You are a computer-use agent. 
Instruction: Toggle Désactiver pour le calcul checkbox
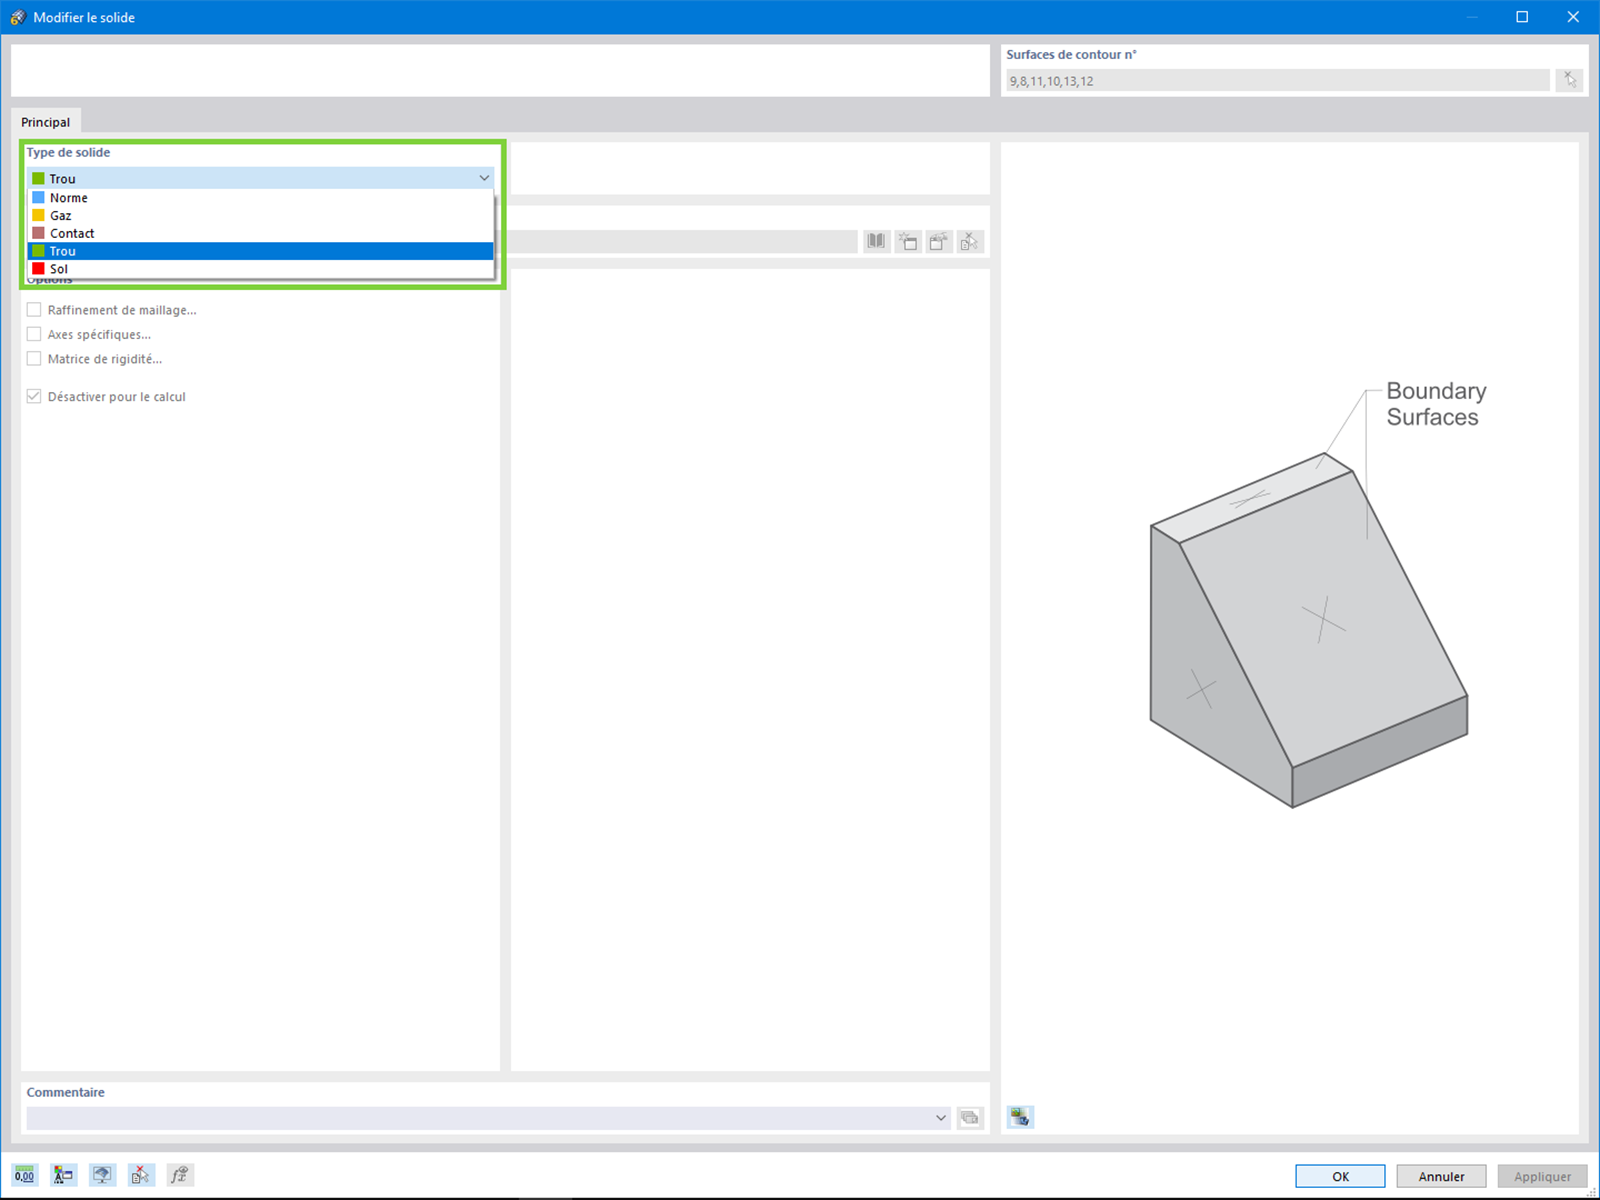[x=34, y=396]
